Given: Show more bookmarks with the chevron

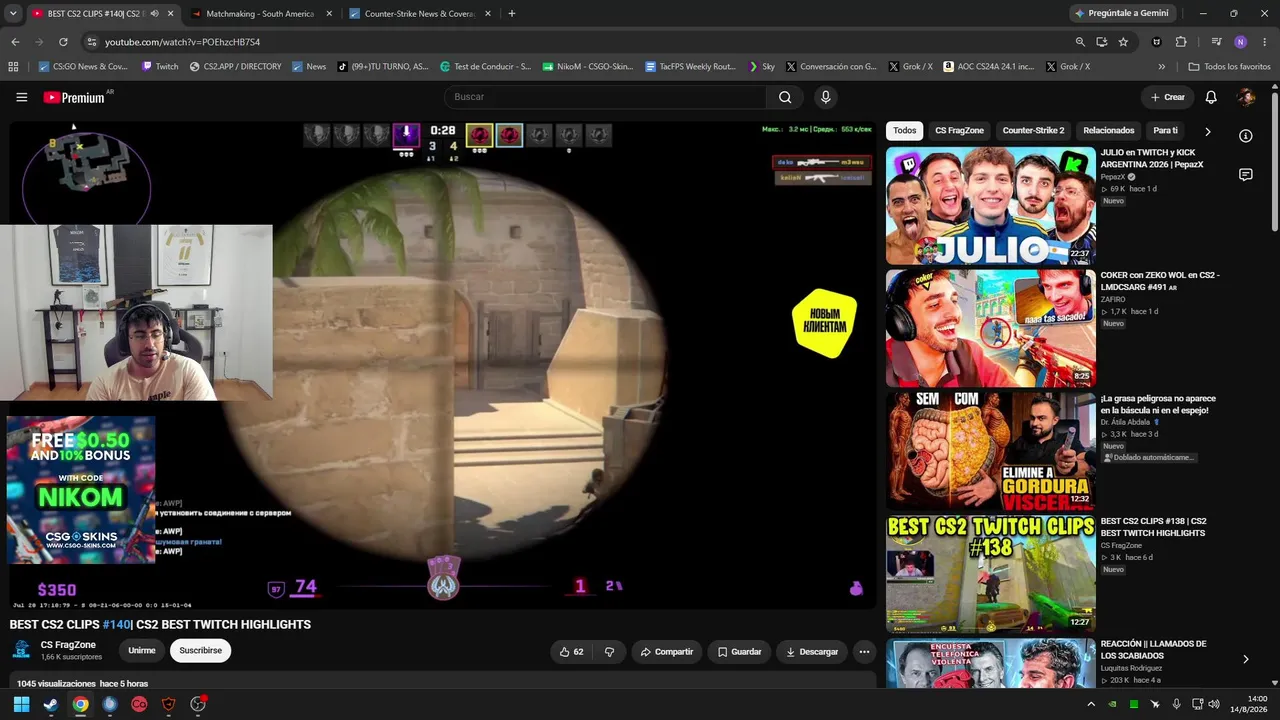Looking at the screenshot, I should pos(1162,67).
